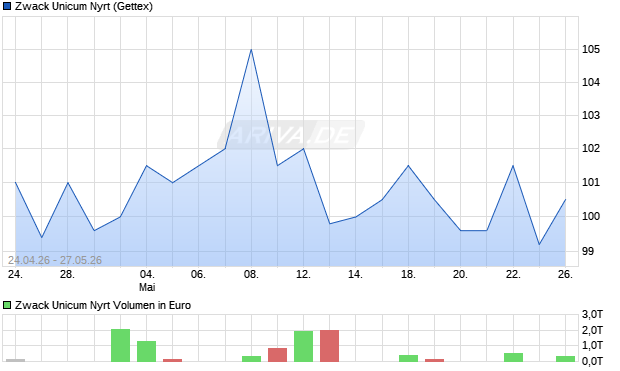Click the chart title 'Zwack Unicum Nyrt (Gettex)'
620x371 pixels.
pyautogui.click(x=84, y=7)
